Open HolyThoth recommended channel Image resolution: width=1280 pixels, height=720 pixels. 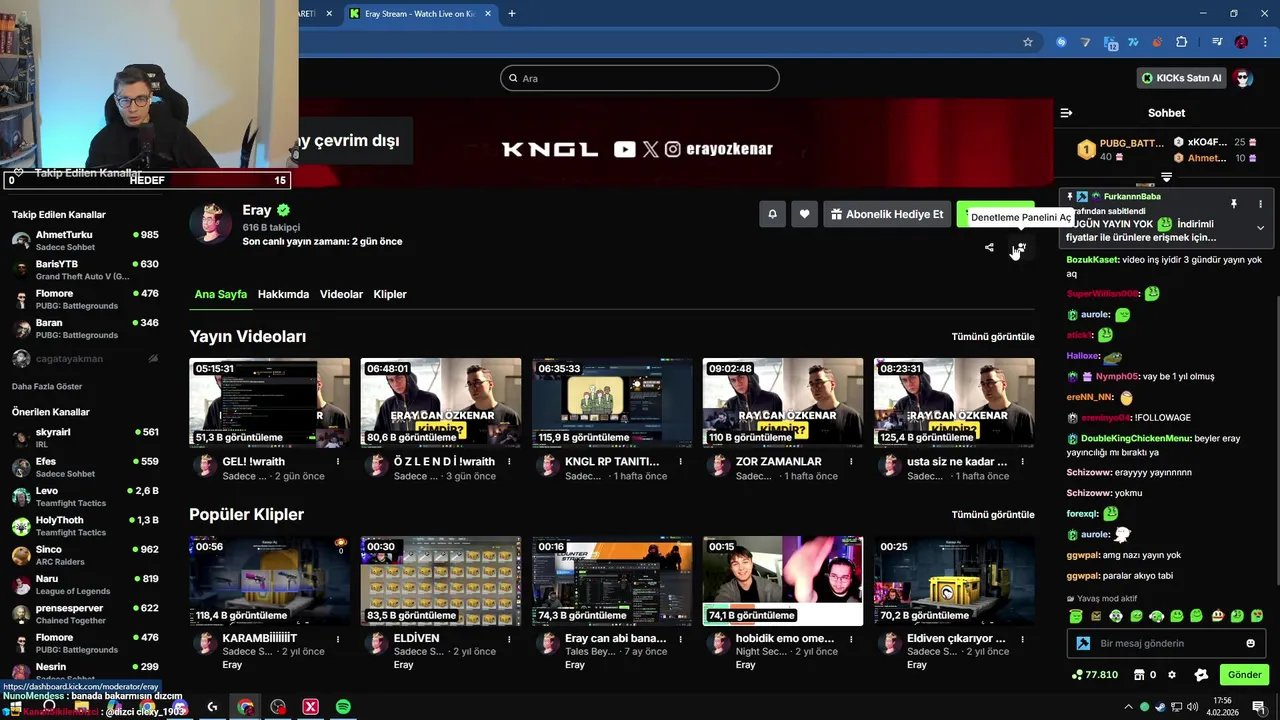[x=85, y=526]
